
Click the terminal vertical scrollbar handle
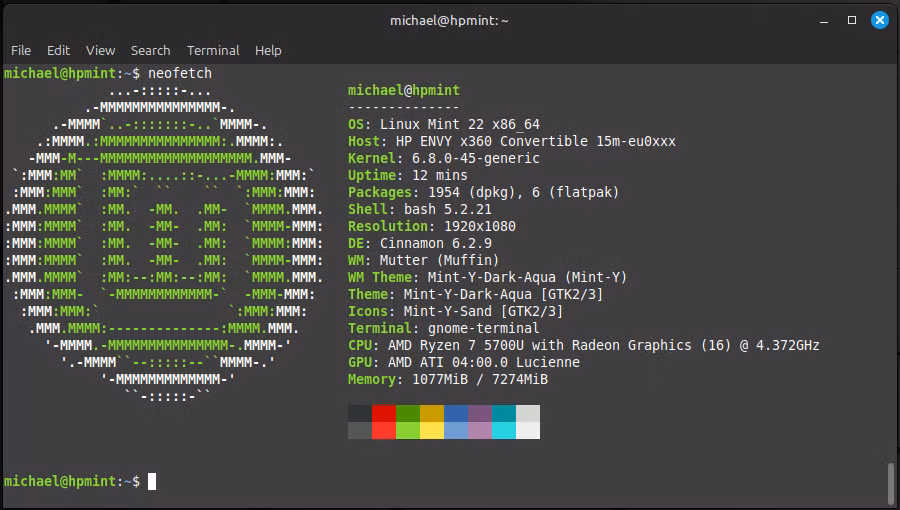891,484
